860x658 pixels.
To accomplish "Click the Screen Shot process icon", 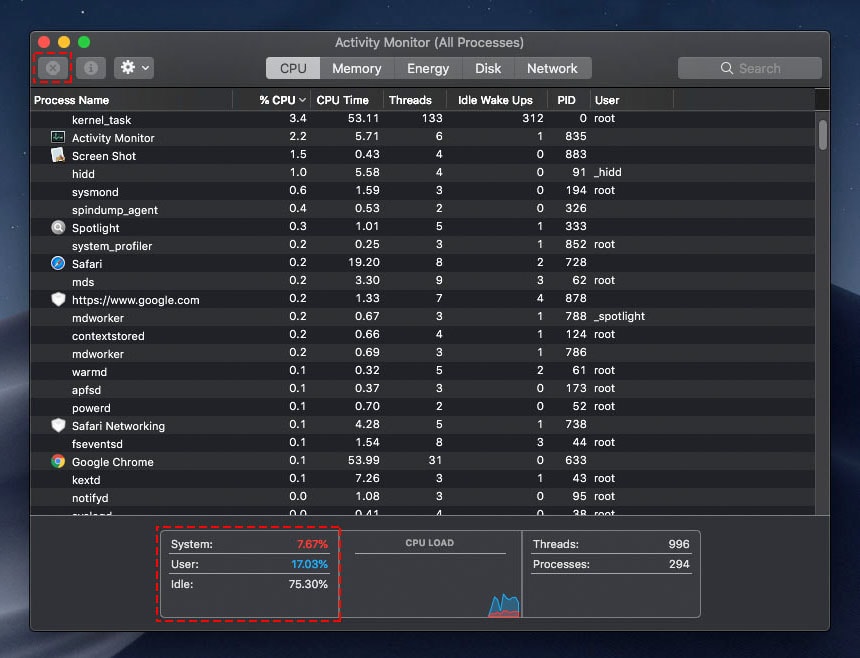I will (x=58, y=155).
